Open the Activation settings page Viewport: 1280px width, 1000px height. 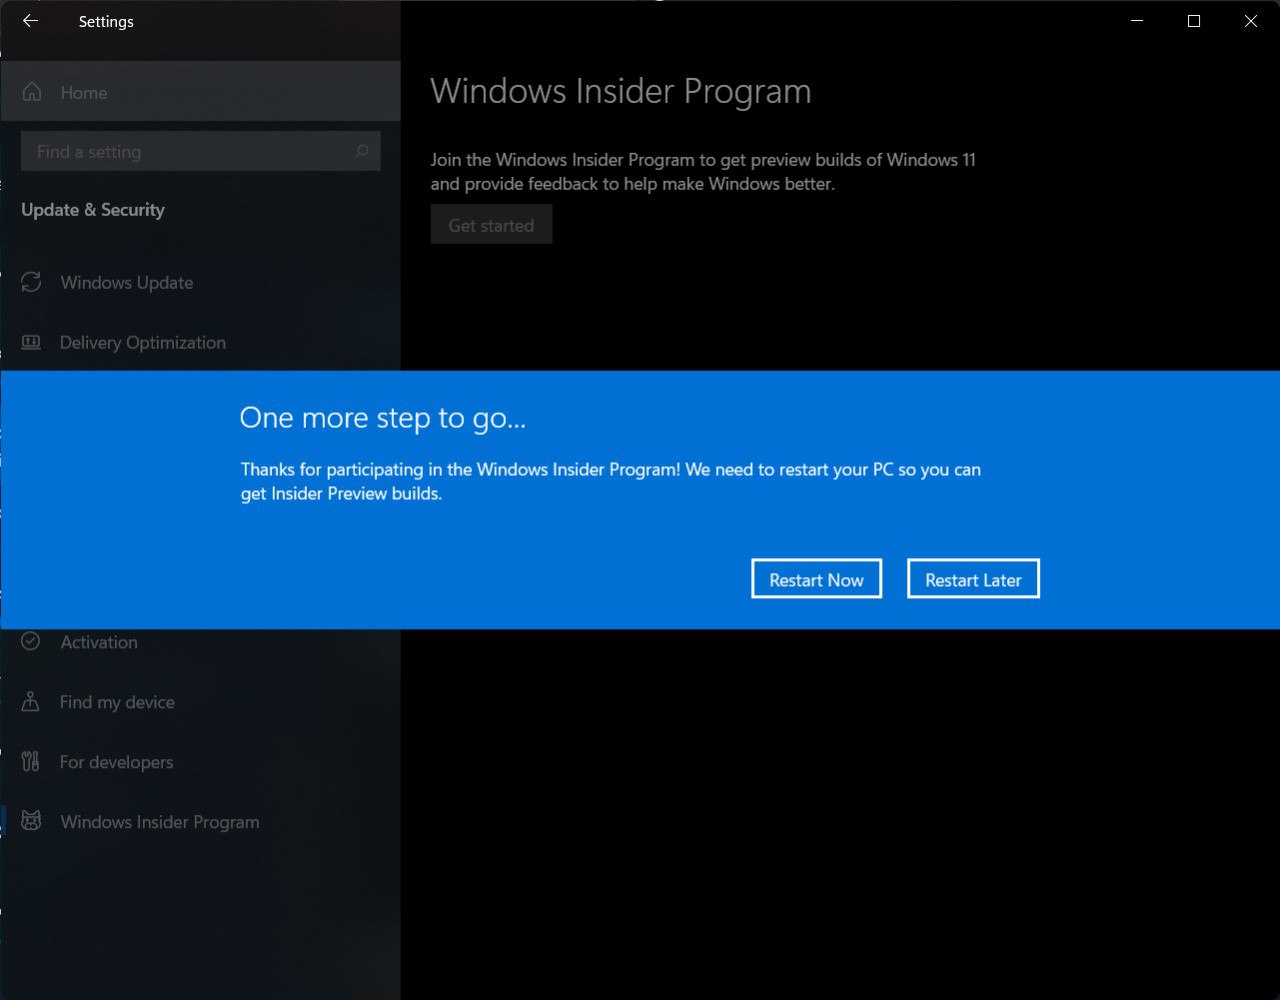[x=200, y=642]
